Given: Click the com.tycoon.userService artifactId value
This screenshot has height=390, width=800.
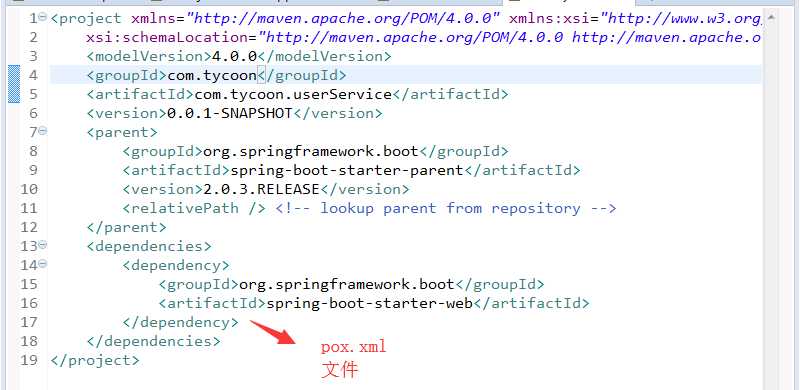Looking at the screenshot, I should 293,94.
